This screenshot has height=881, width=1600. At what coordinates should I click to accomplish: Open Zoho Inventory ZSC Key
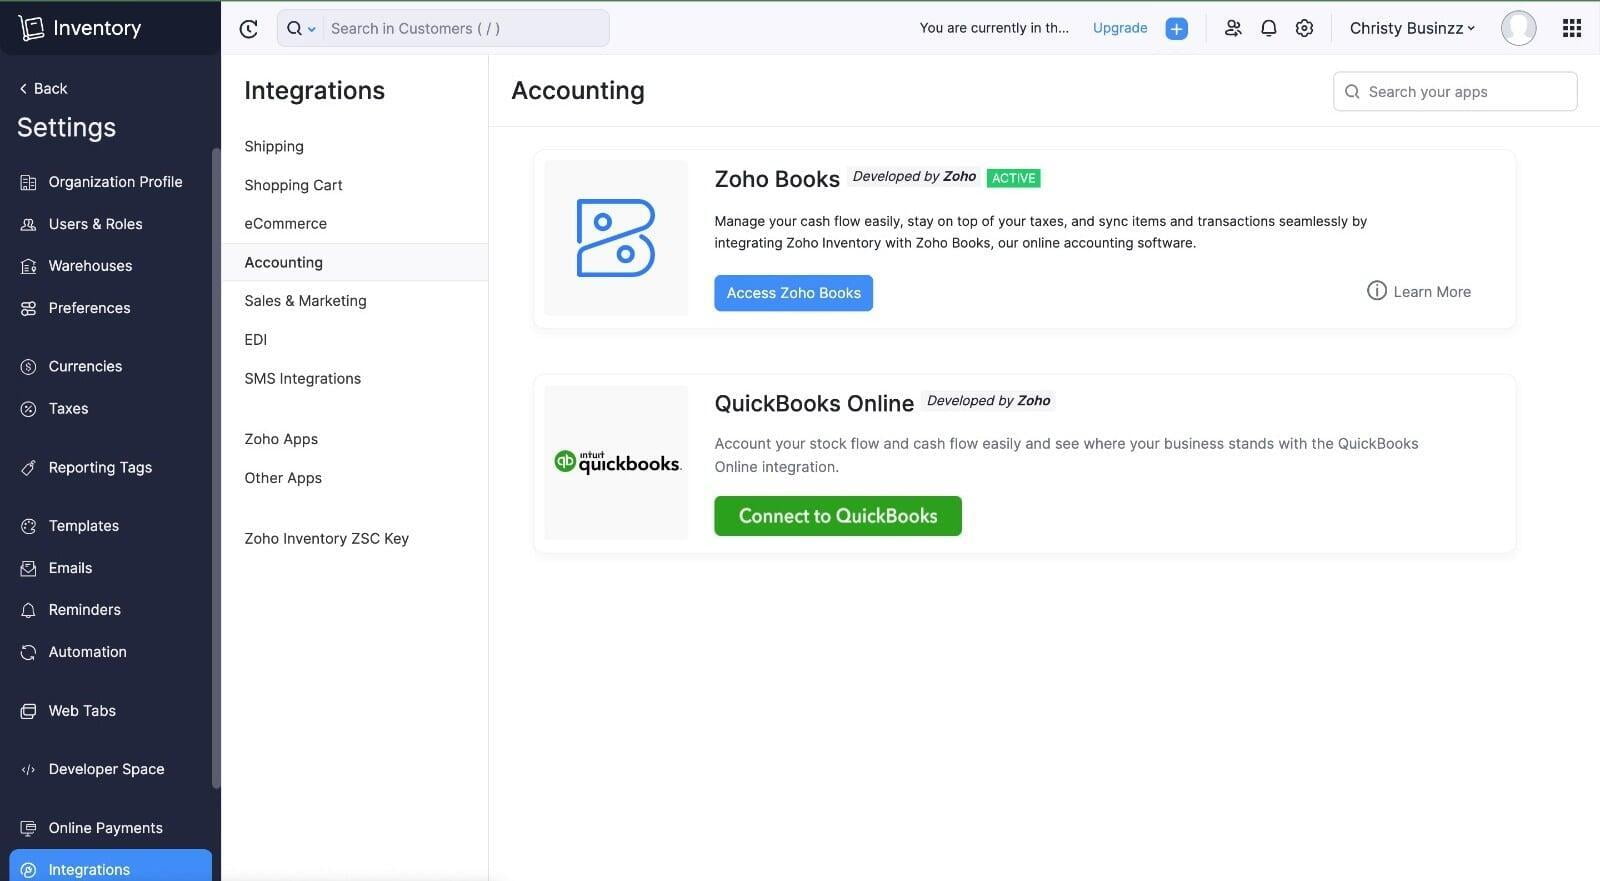[x=326, y=538]
